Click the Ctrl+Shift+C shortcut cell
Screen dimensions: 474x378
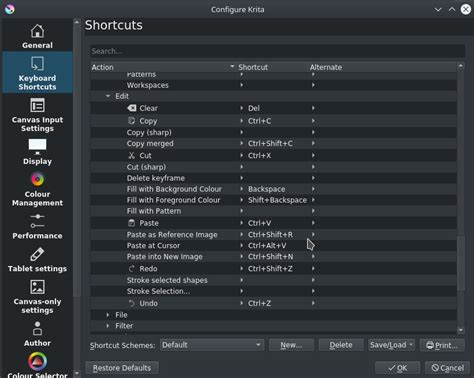point(270,143)
